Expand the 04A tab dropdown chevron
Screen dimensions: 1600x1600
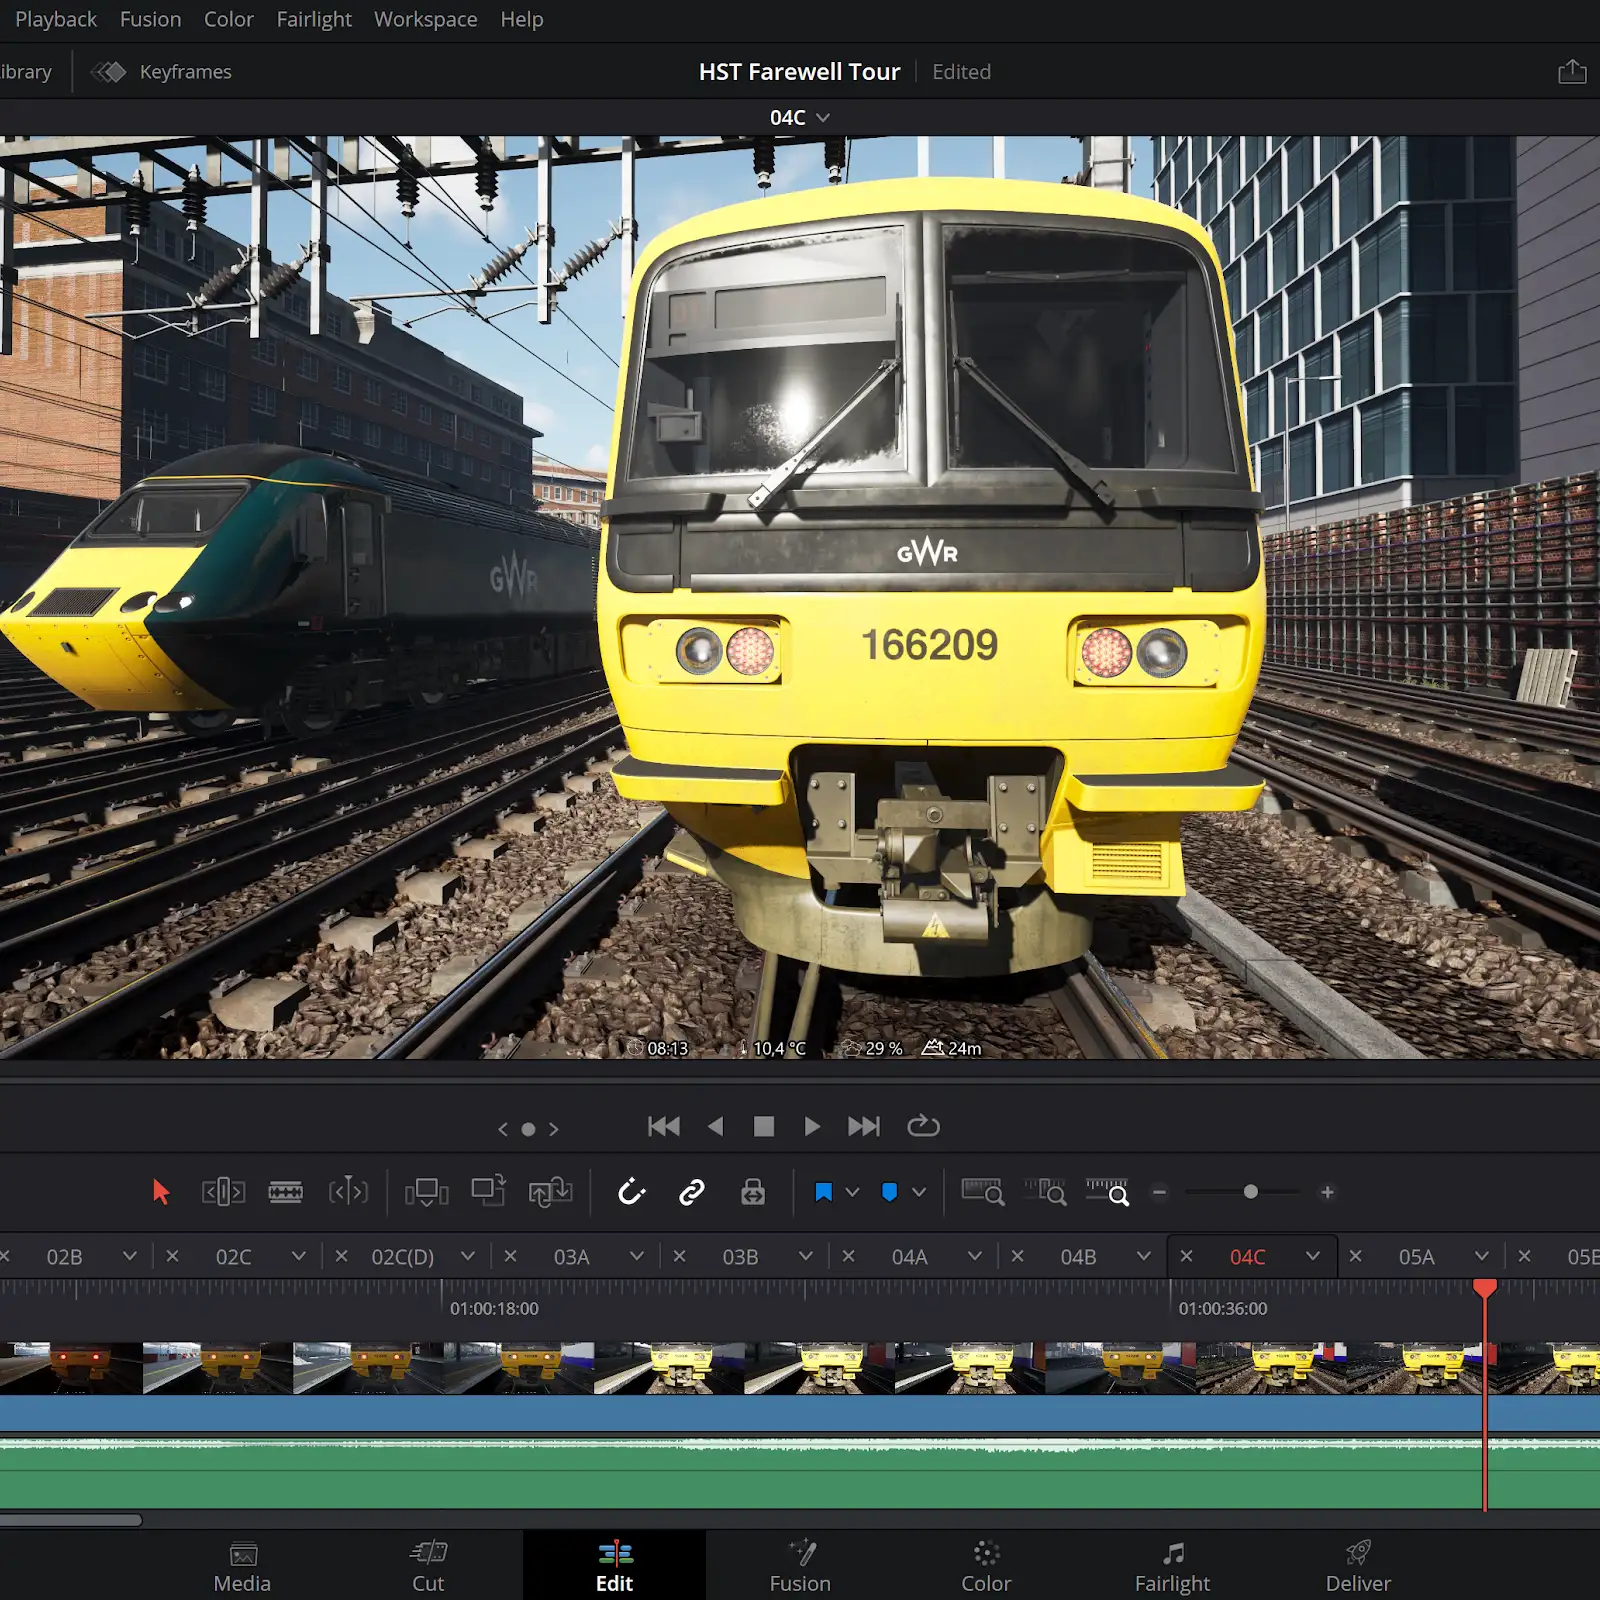click(975, 1256)
